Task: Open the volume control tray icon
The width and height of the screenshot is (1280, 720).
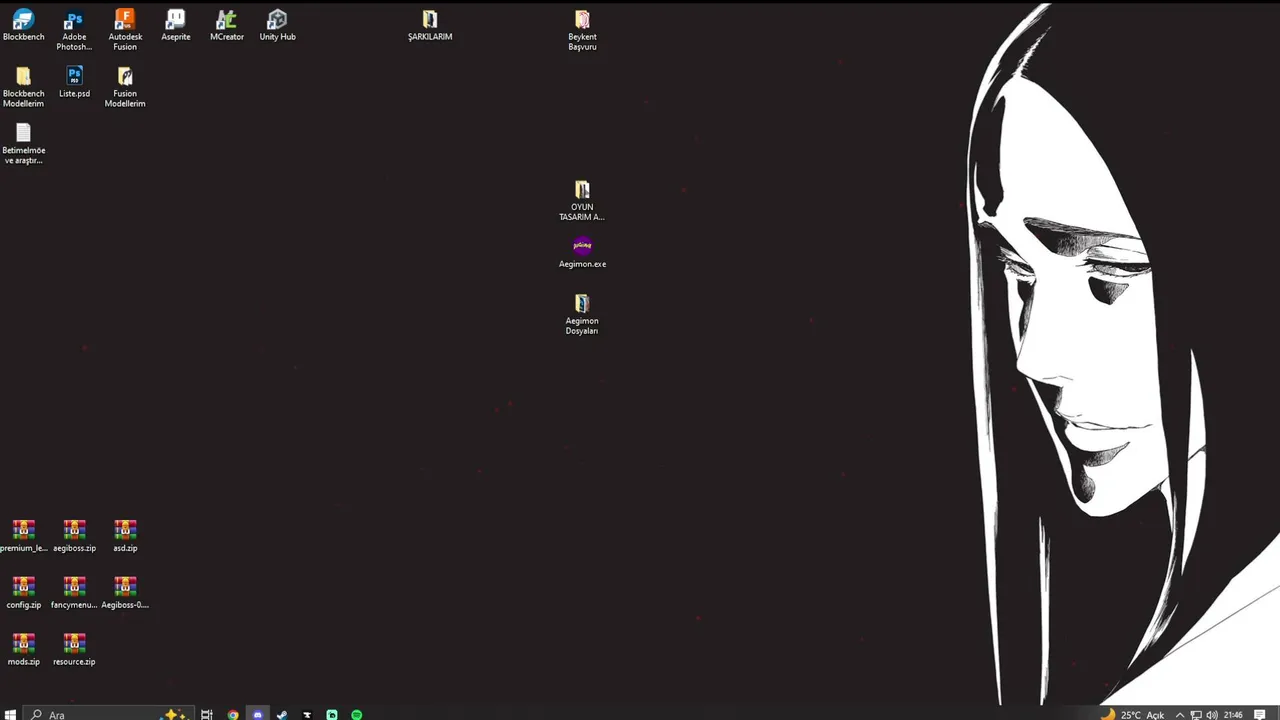Action: pos(1212,714)
